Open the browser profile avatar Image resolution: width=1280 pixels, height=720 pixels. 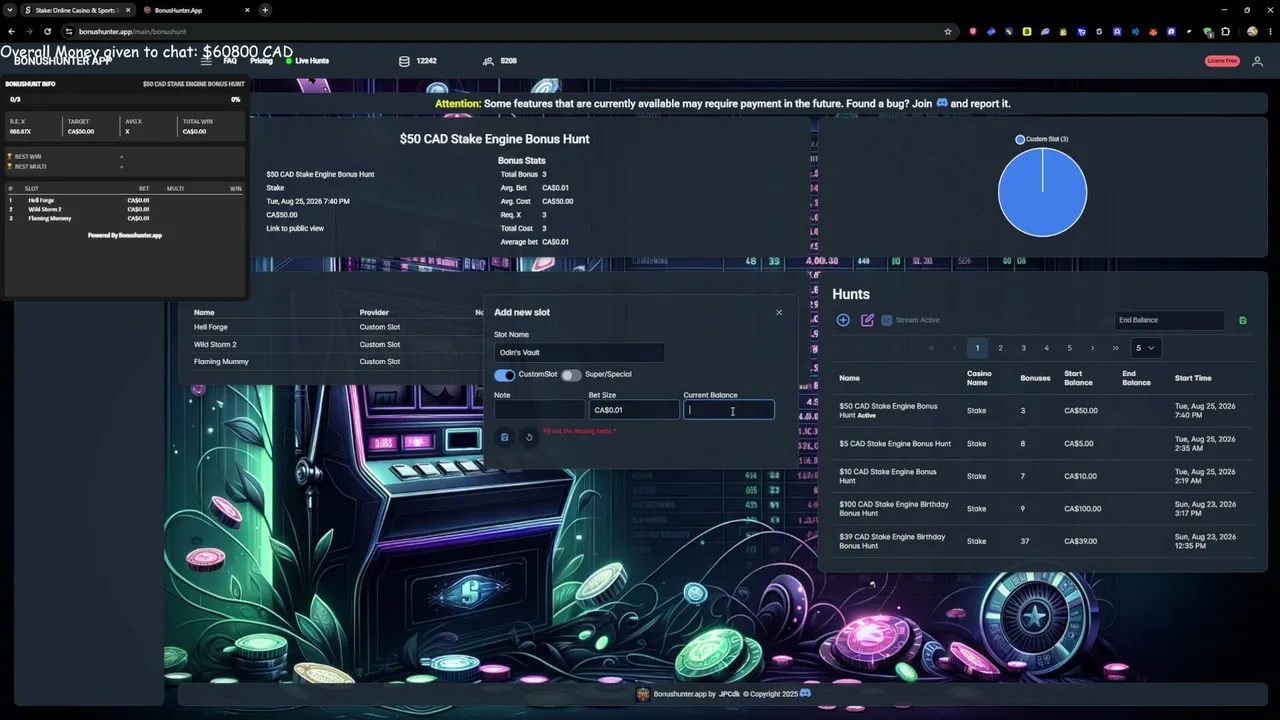[1252, 31]
